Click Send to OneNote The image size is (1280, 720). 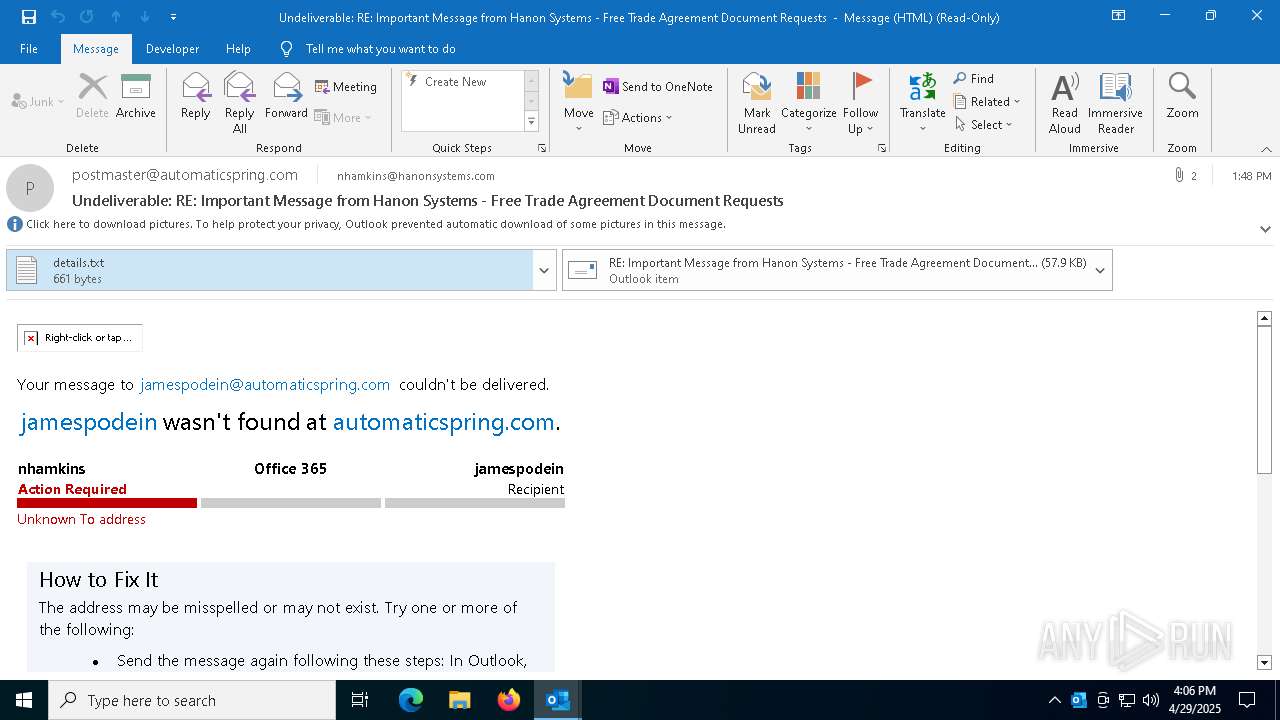tap(658, 87)
